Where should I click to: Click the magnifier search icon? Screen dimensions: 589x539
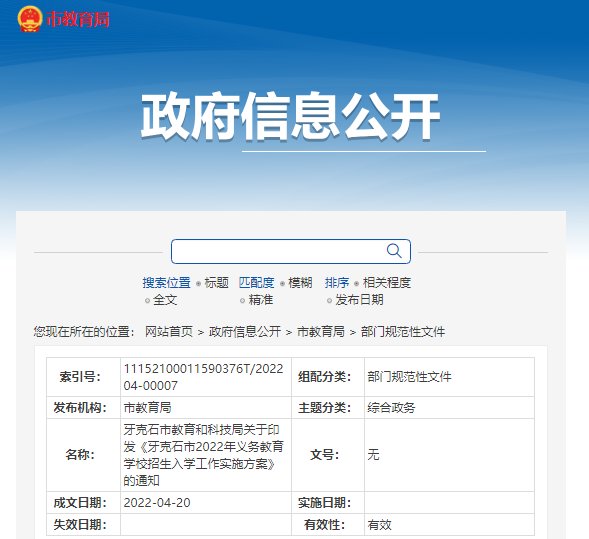pos(394,251)
